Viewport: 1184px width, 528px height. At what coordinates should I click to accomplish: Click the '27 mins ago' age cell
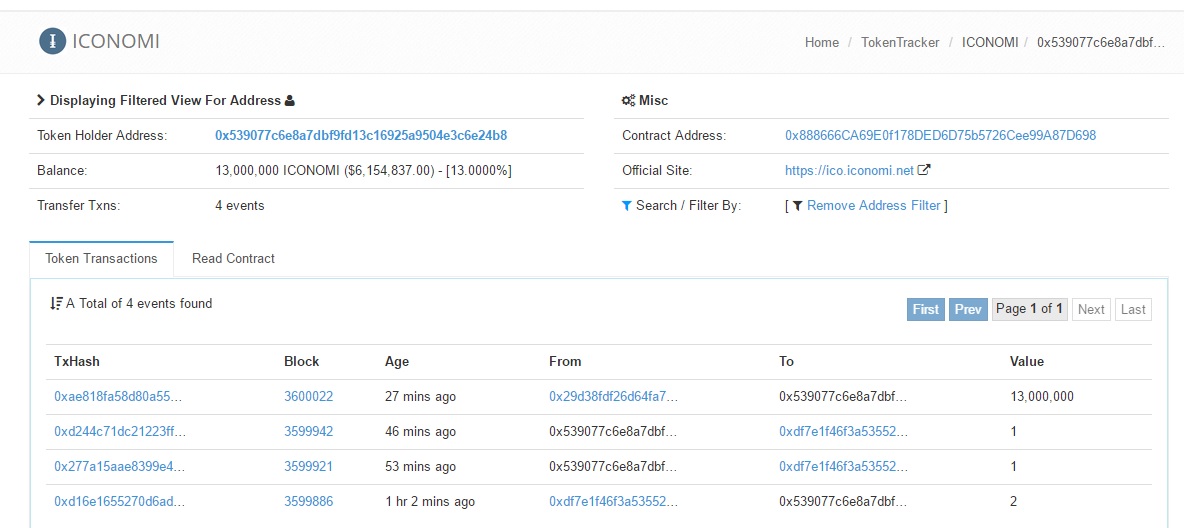click(x=420, y=397)
